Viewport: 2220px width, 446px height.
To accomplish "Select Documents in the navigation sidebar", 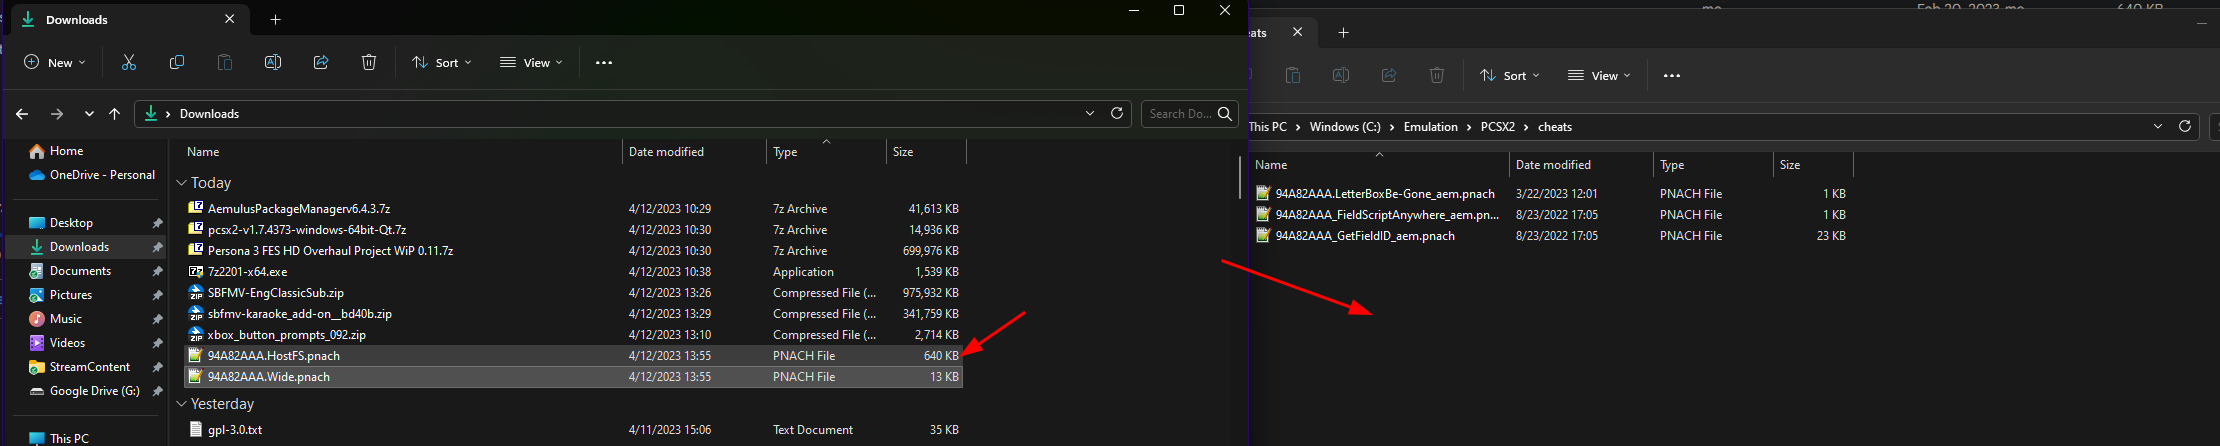I will [x=81, y=271].
